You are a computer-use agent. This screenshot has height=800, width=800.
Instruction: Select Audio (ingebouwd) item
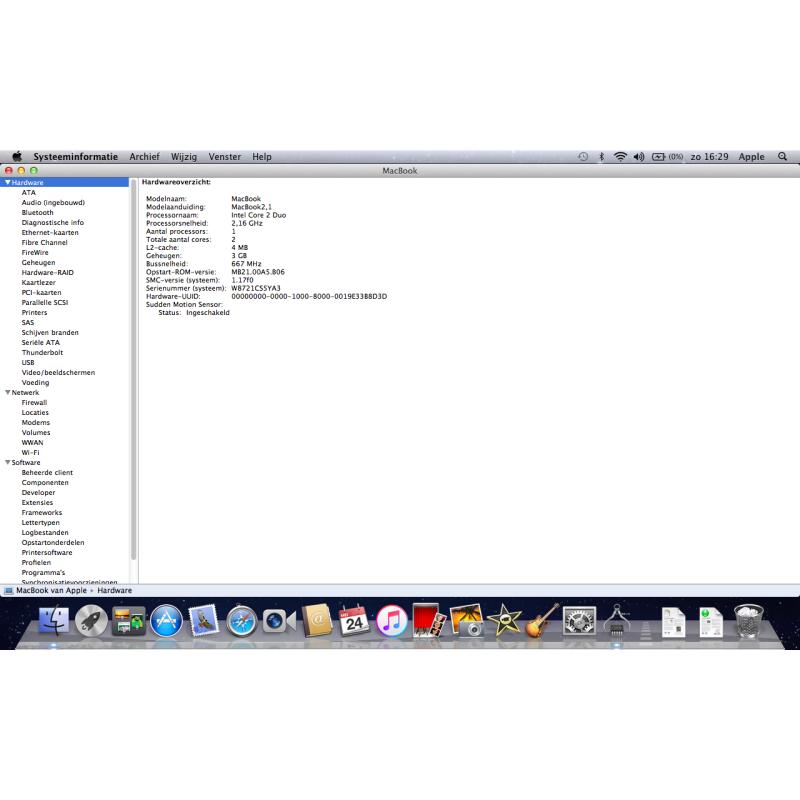pyautogui.click(x=53, y=203)
